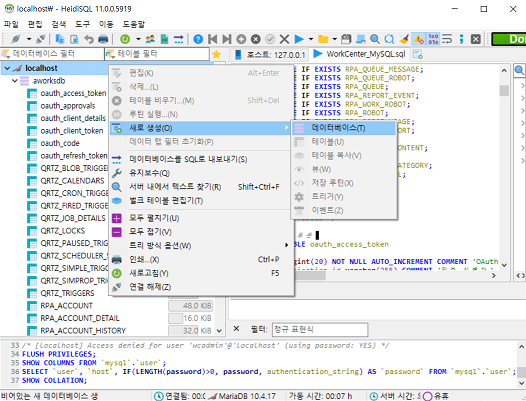Click the printer toolbar icon

(x=103, y=39)
